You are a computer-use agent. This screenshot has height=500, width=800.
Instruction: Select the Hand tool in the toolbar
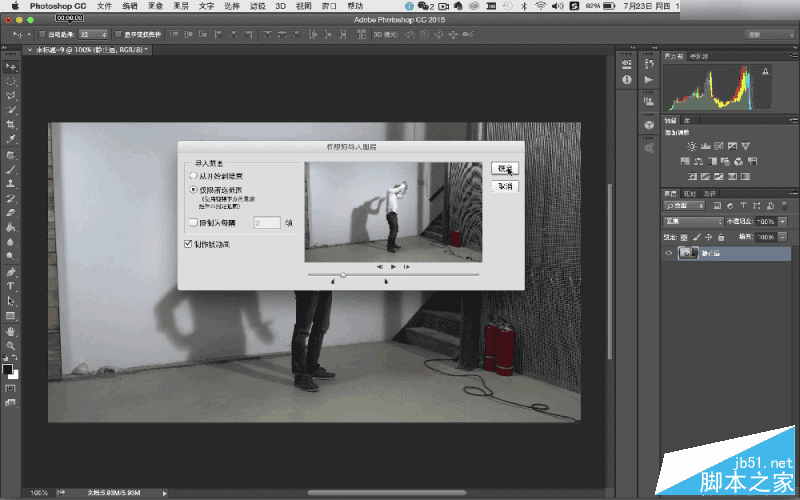point(11,330)
